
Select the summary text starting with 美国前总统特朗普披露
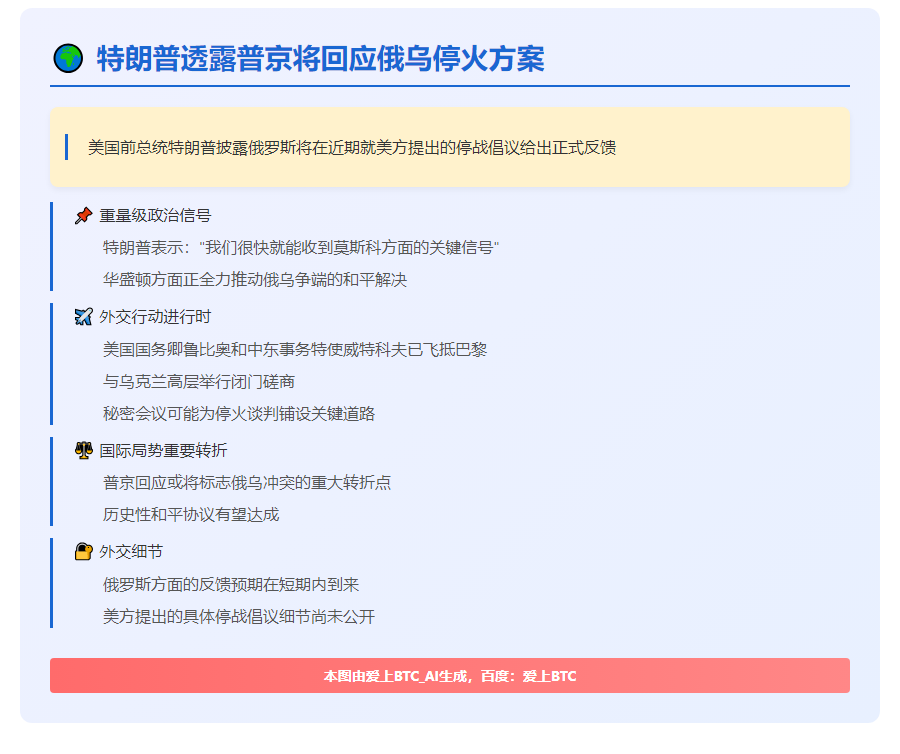pyautogui.click(x=352, y=147)
